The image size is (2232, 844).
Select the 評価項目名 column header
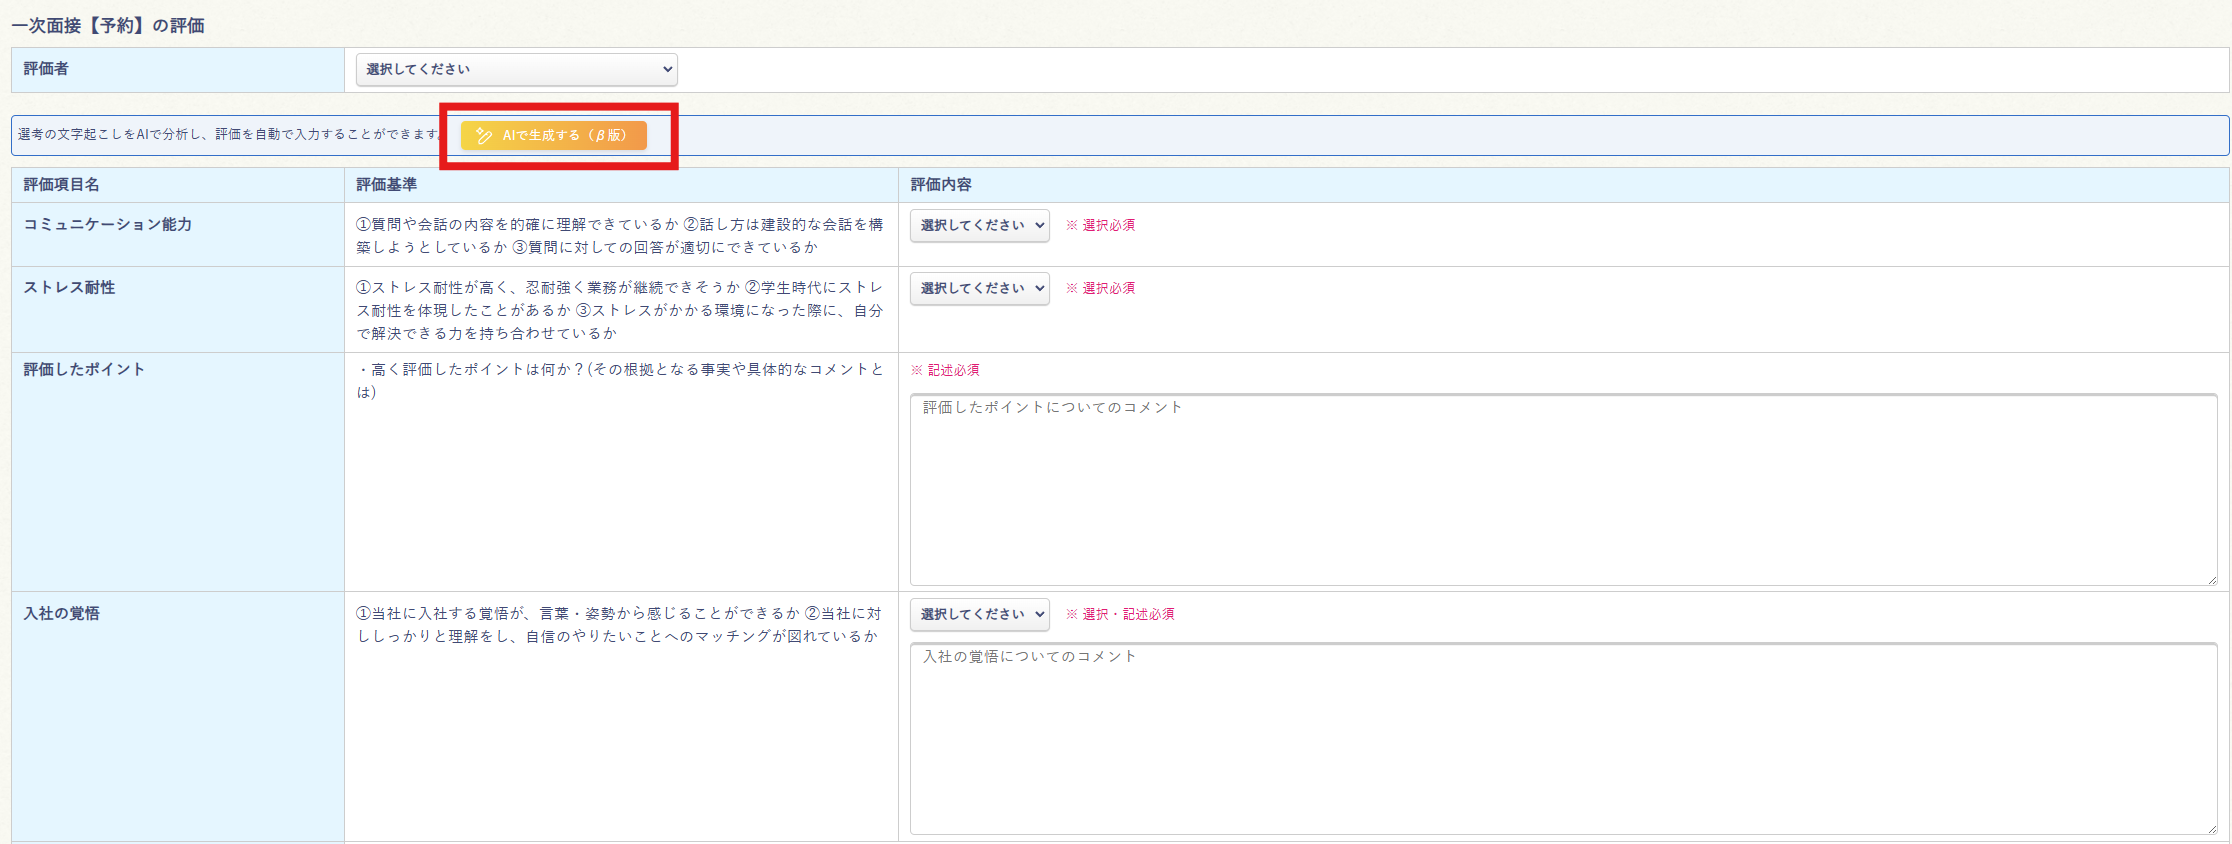(x=62, y=185)
